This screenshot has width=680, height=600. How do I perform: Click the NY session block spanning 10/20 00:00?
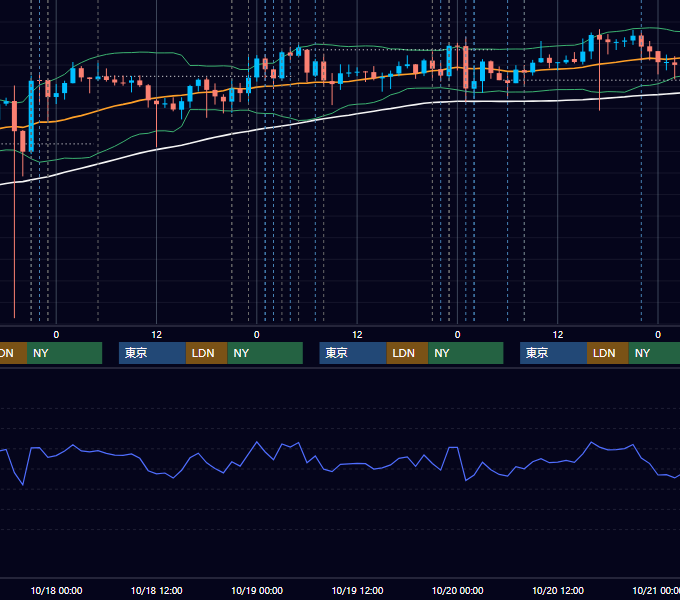point(466,353)
